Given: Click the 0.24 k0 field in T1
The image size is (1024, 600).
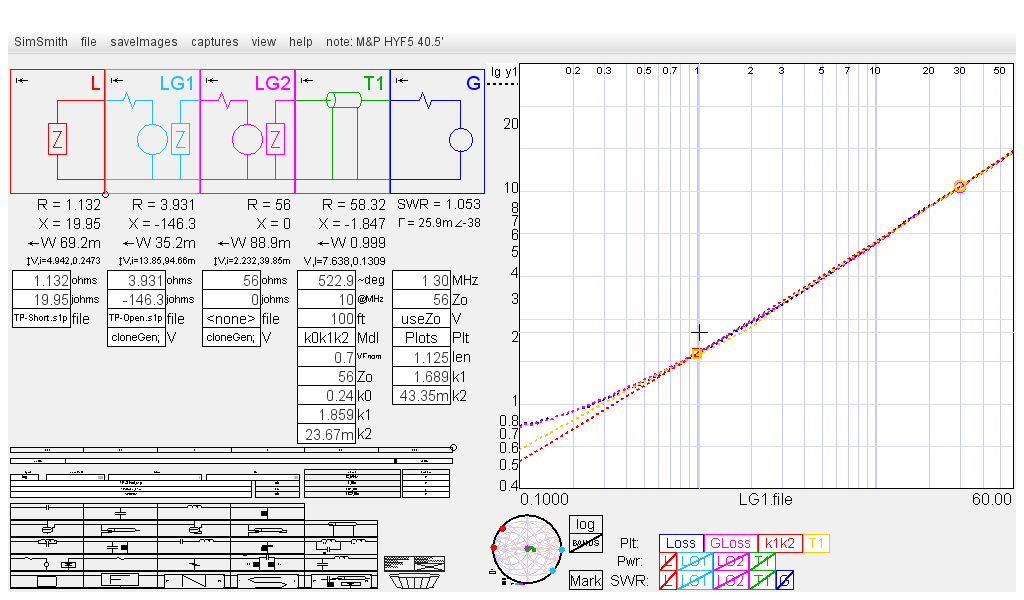Looking at the screenshot, I should pos(327,396).
